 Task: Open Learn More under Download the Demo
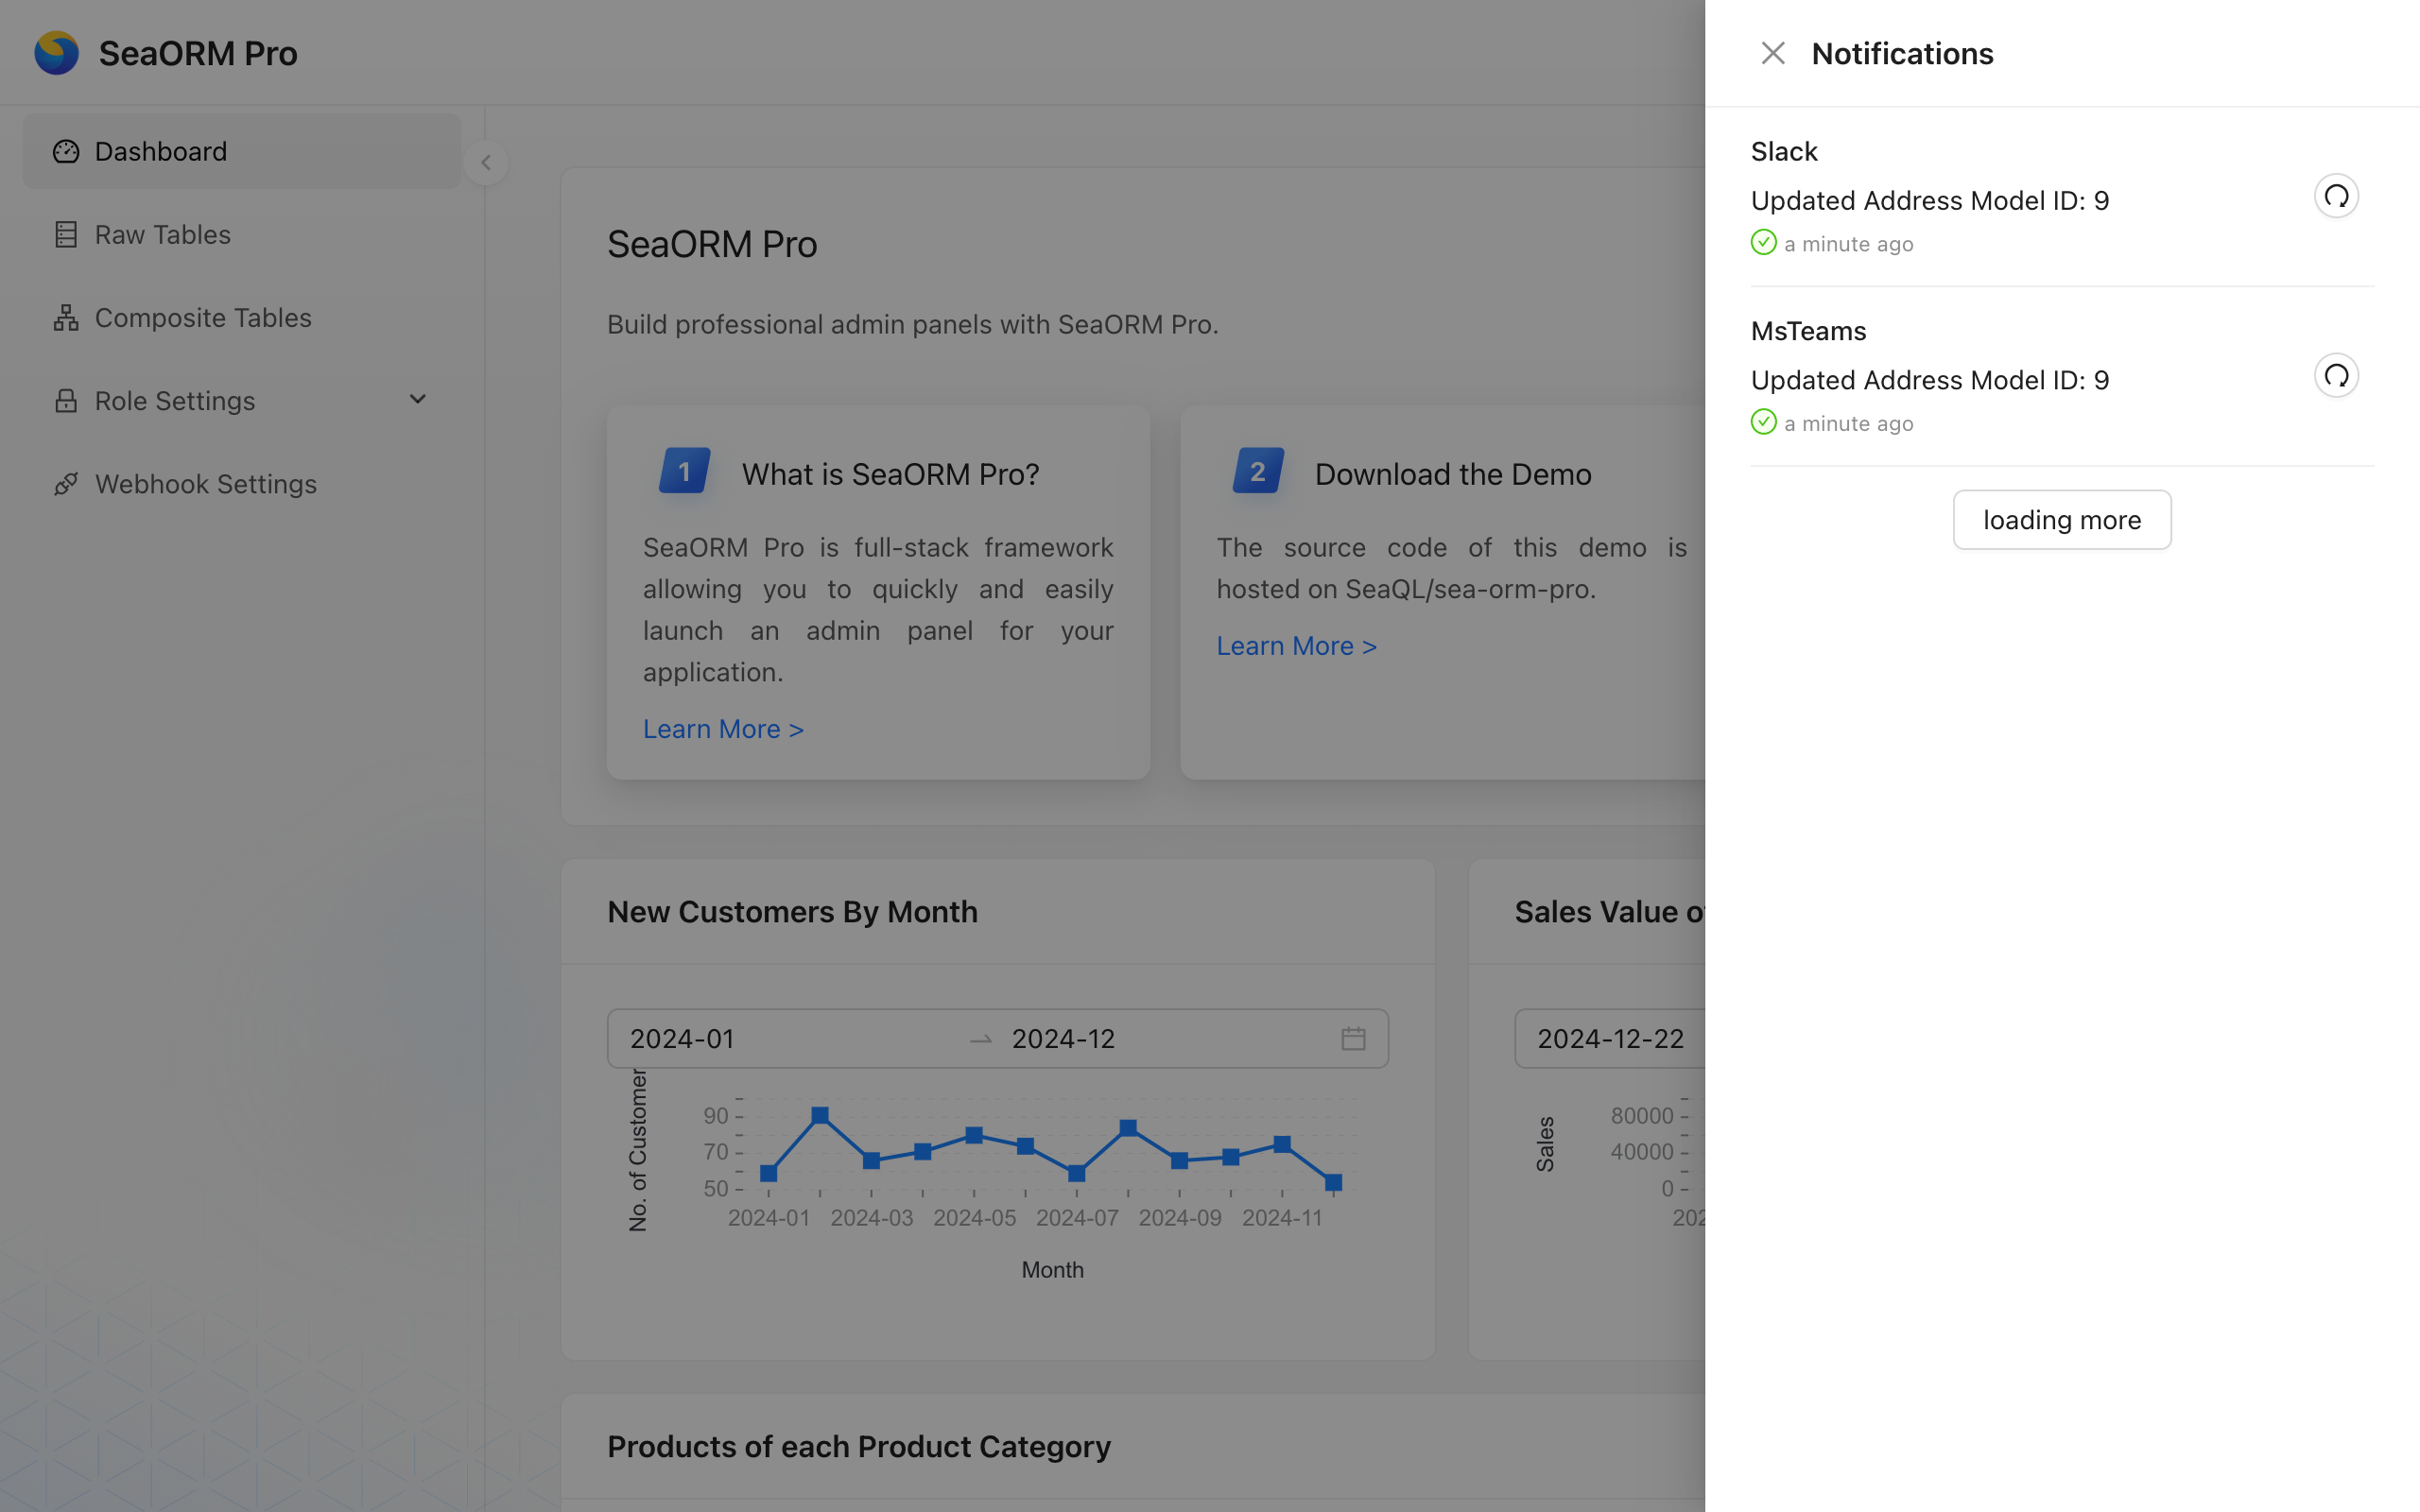[1296, 646]
